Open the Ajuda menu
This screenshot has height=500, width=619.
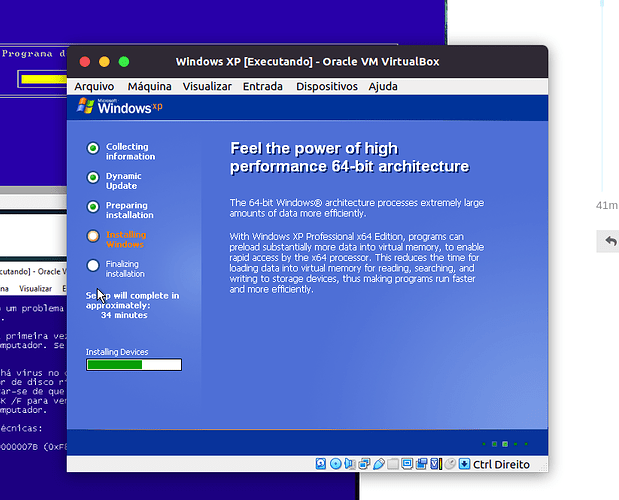point(383,86)
